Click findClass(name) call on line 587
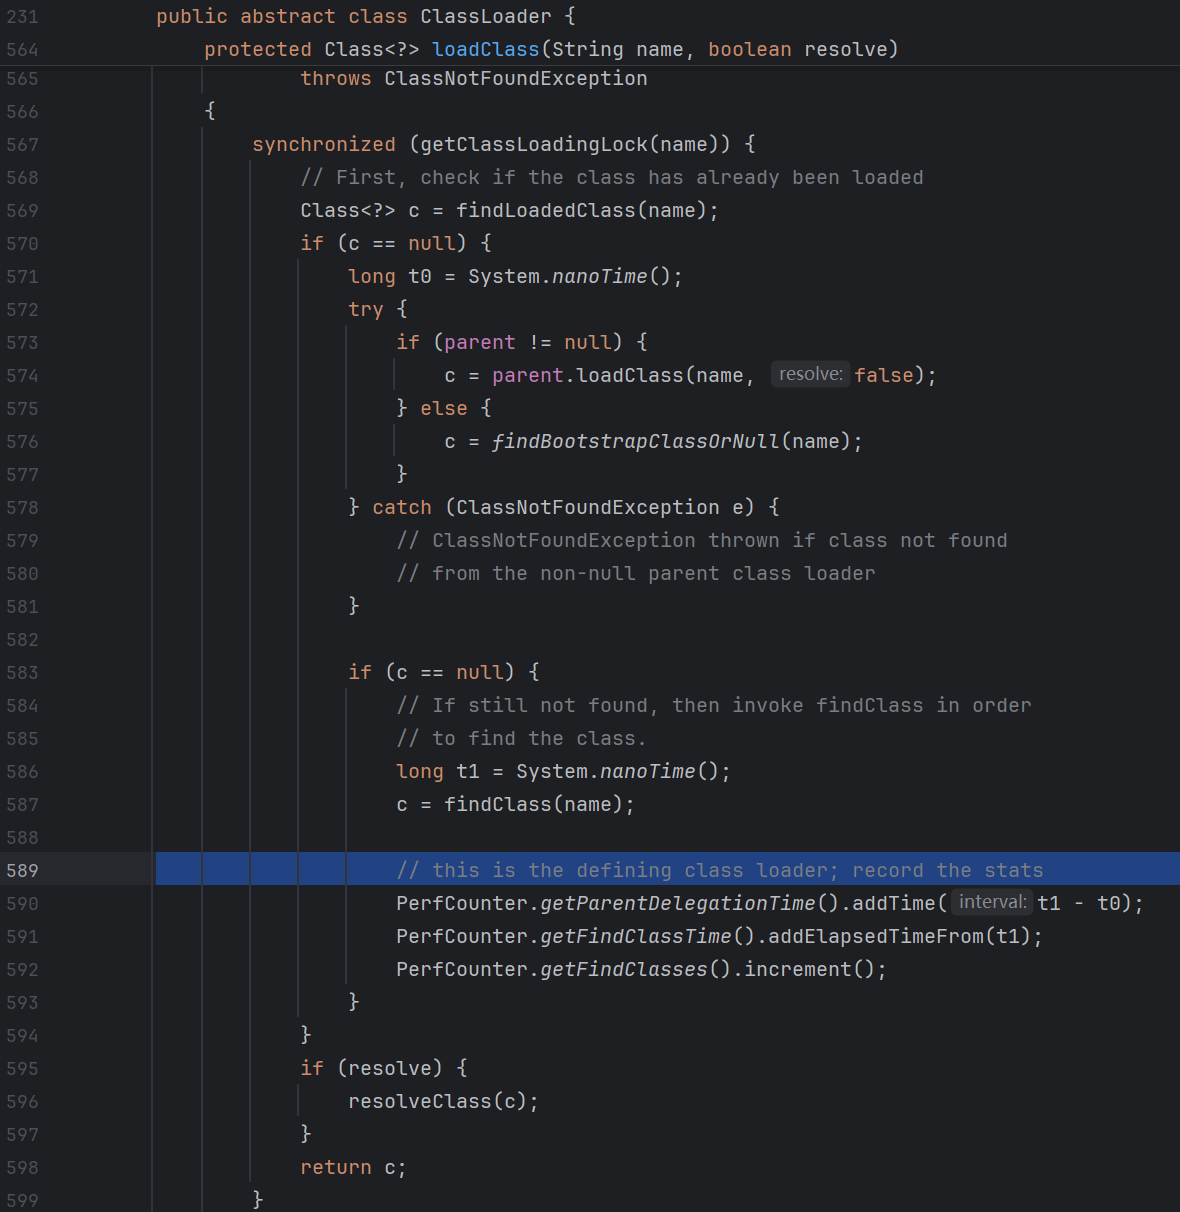 pos(538,804)
